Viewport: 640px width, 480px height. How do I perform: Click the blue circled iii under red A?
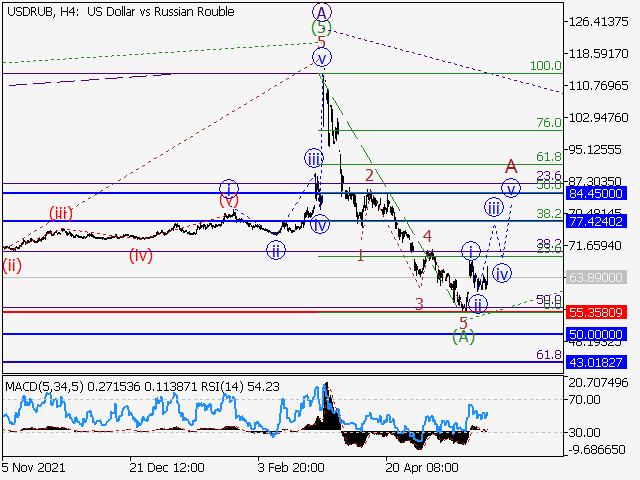[x=494, y=207]
